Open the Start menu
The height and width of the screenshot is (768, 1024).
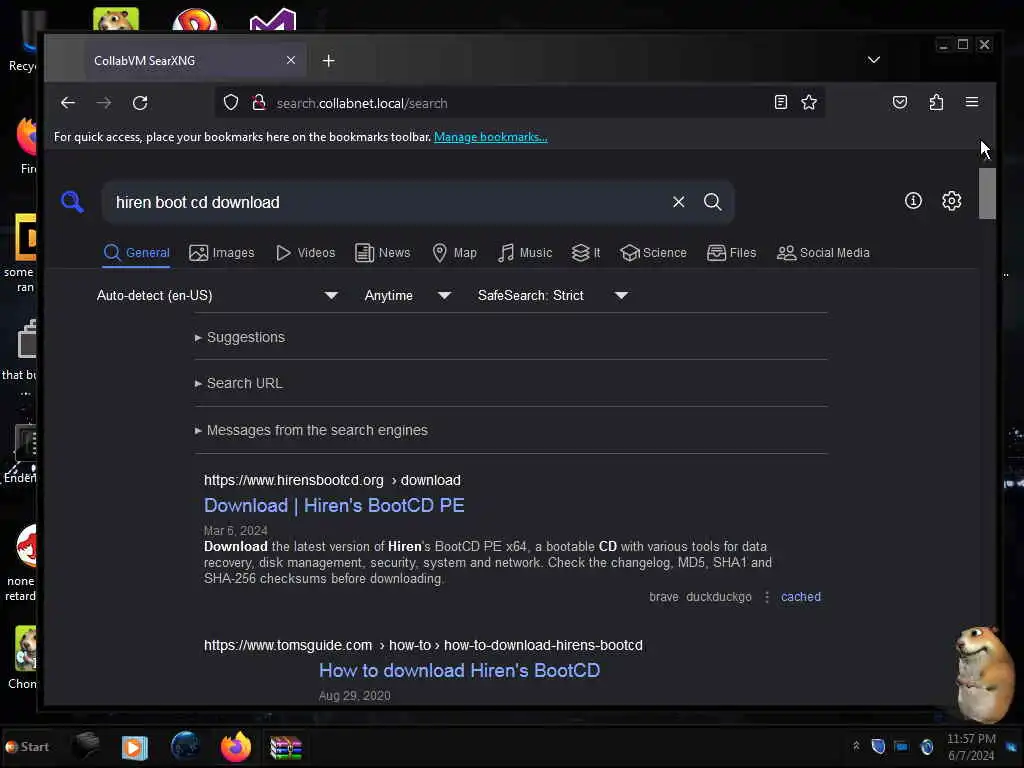pyautogui.click(x=27, y=746)
